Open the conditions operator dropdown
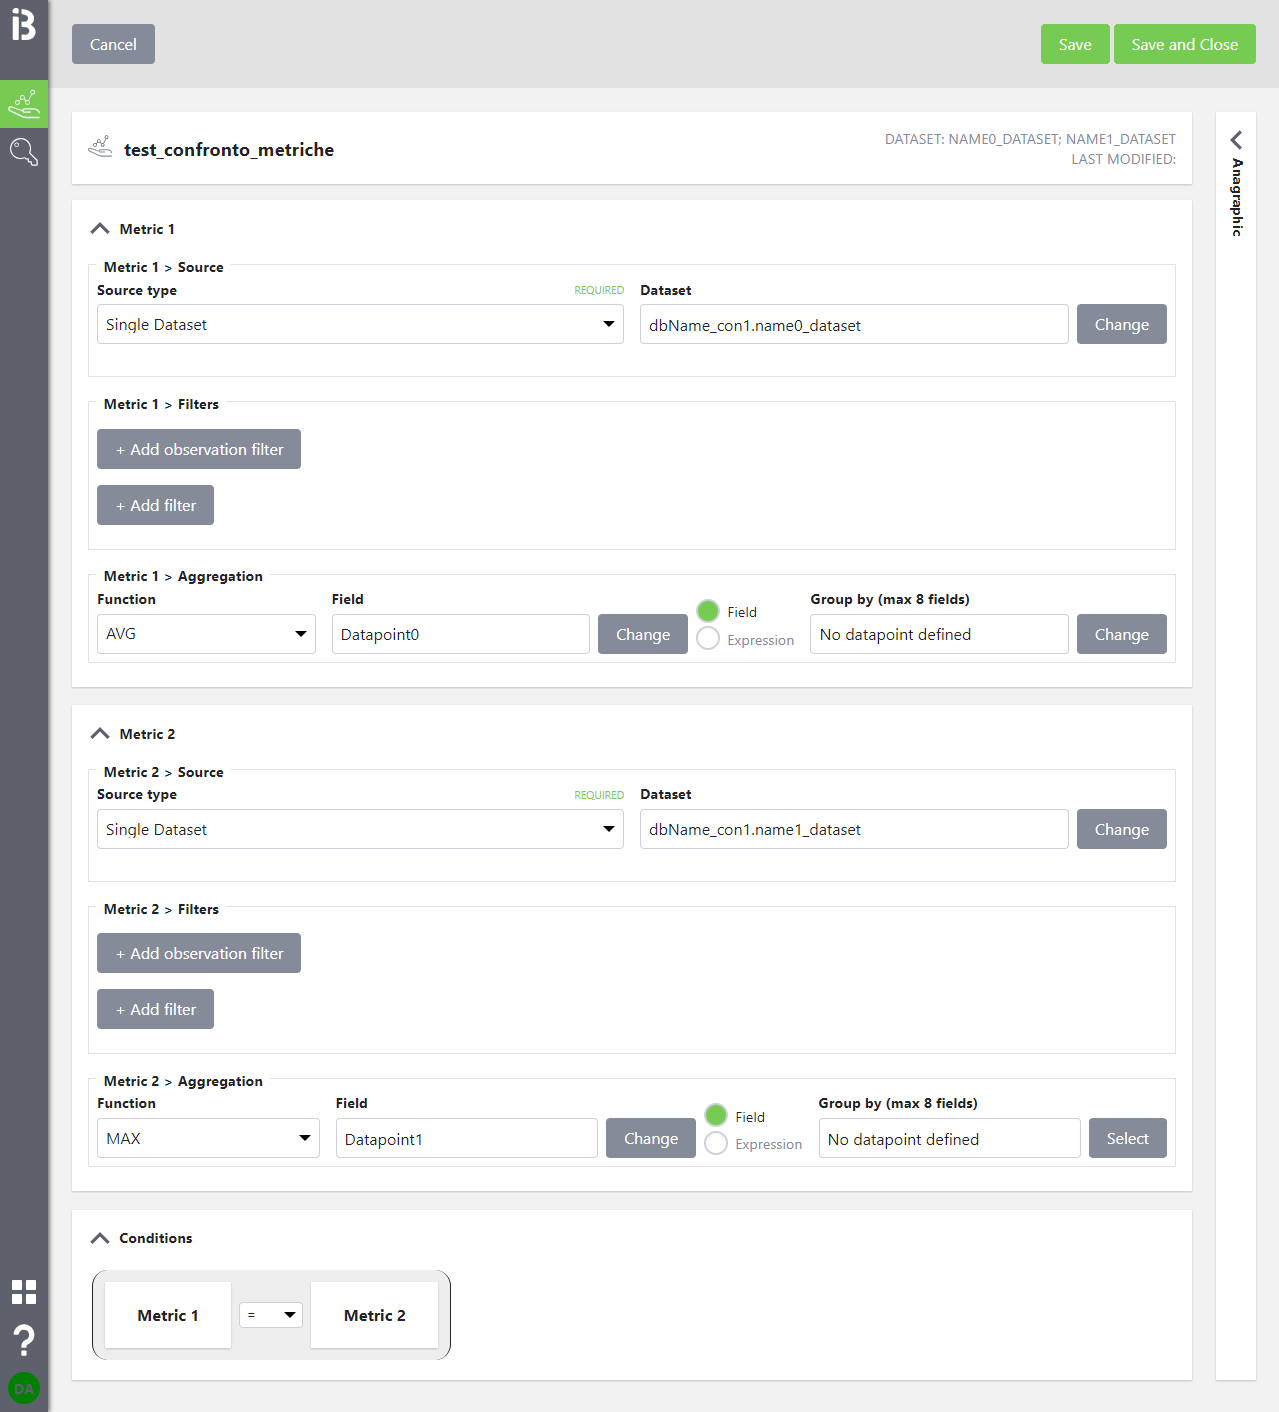1279x1412 pixels. pyautogui.click(x=271, y=1315)
